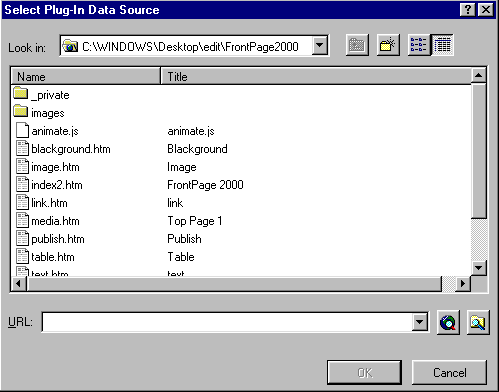
Task: Select file name table.htm
Action: tap(53, 257)
